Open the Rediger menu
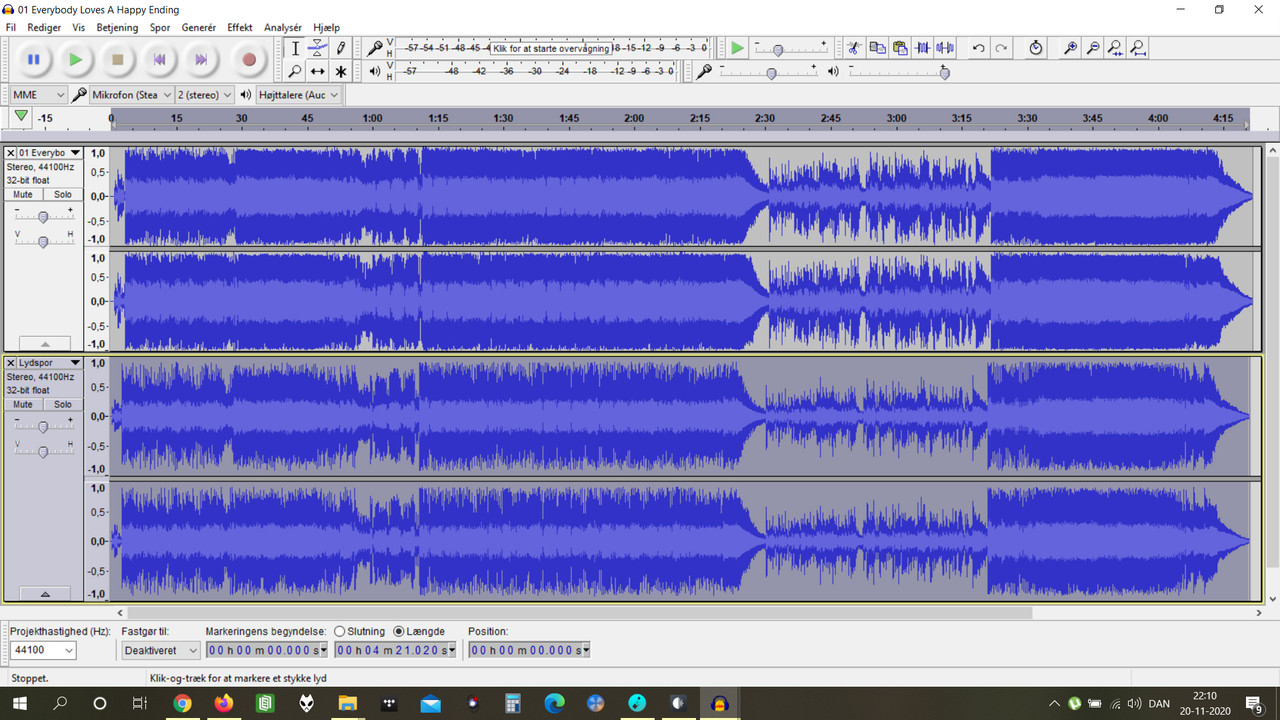Screen dimensions: 1280x720 (x=44, y=27)
